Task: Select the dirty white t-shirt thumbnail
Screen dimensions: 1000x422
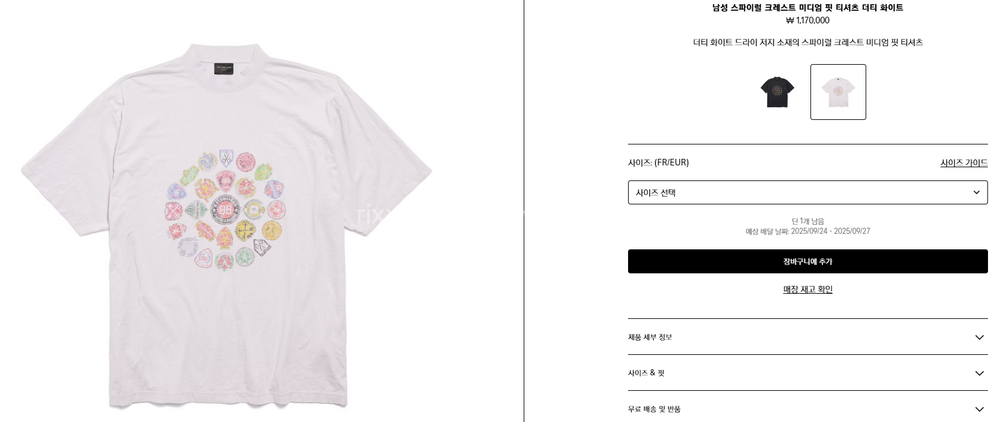Action: pos(838,92)
